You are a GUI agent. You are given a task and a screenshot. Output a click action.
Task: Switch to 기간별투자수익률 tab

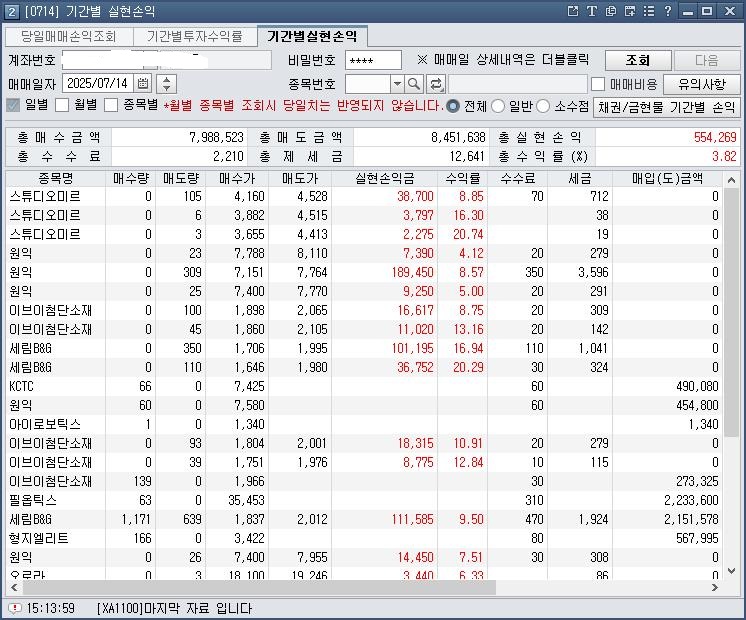(195, 37)
